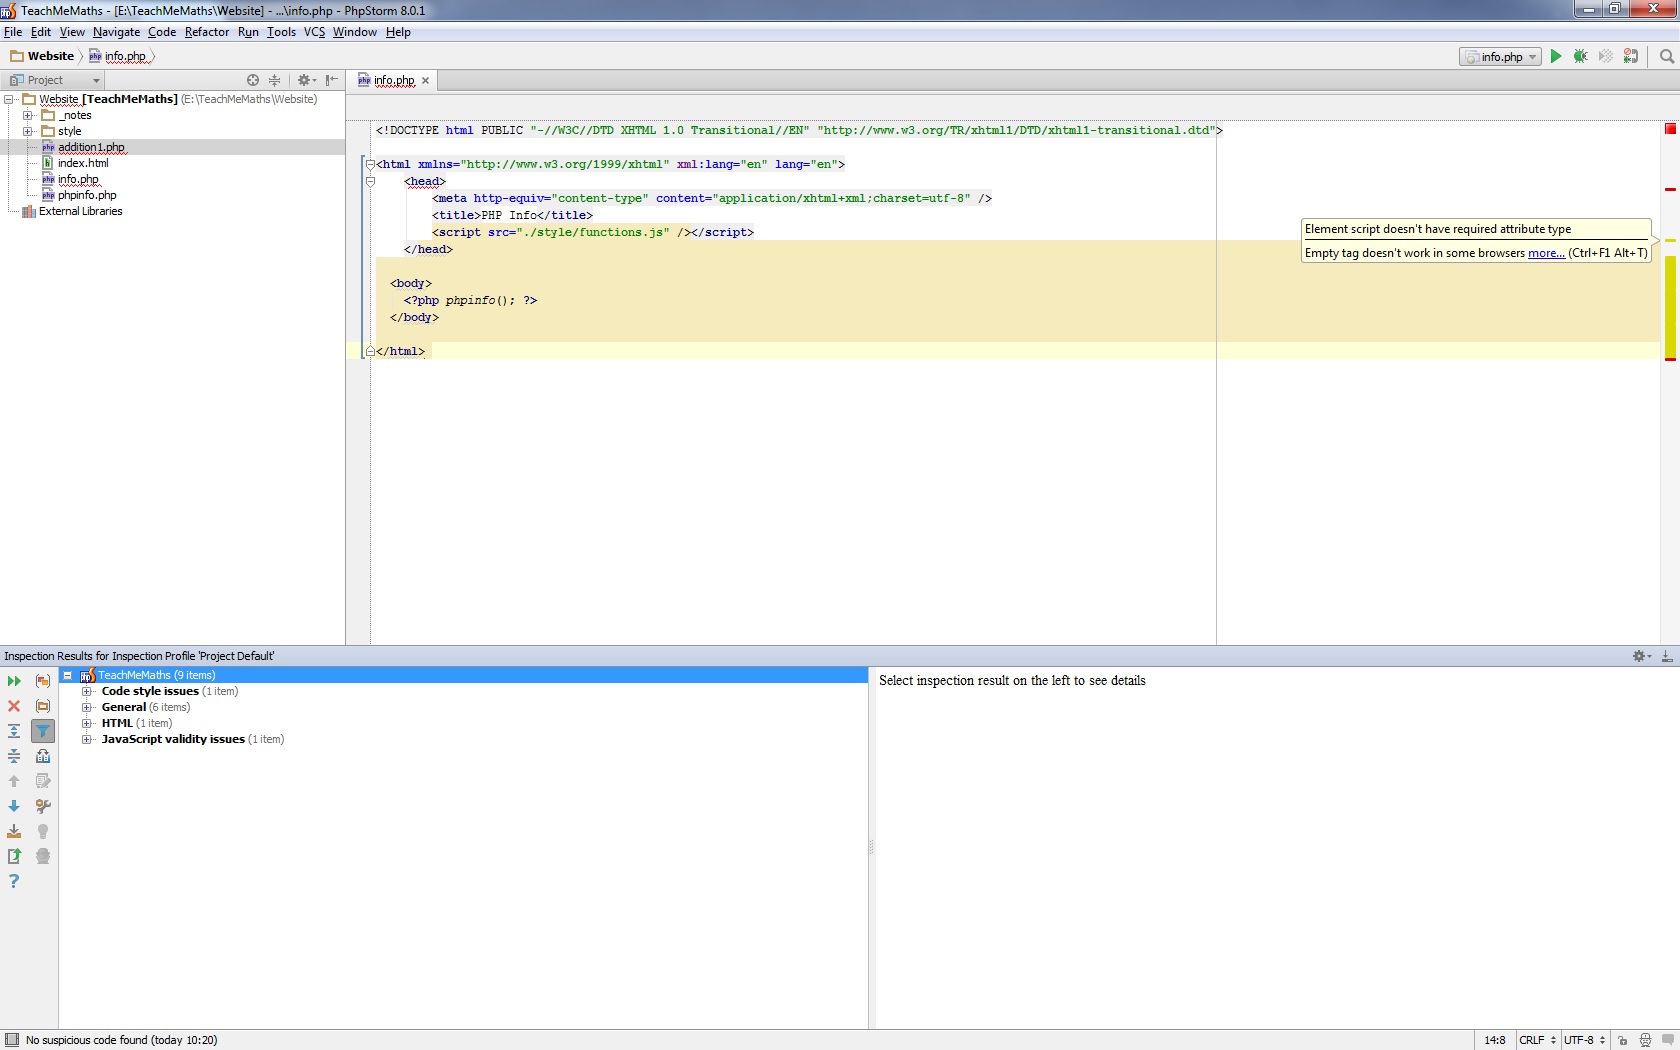Expand the _notes folder
Image resolution: width=1680 pixels, height=1050 pixels.
click(28, 116)
